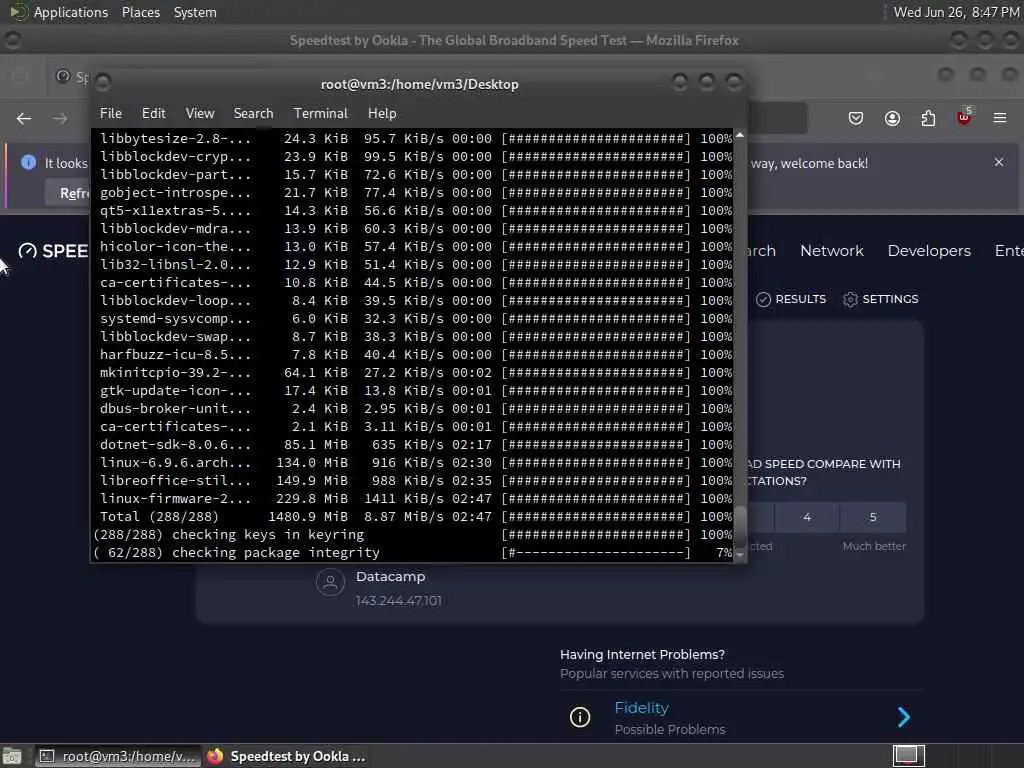Click Total (288/288) line in terminal
The image size is (1024, 768).
tap(416, 517)
